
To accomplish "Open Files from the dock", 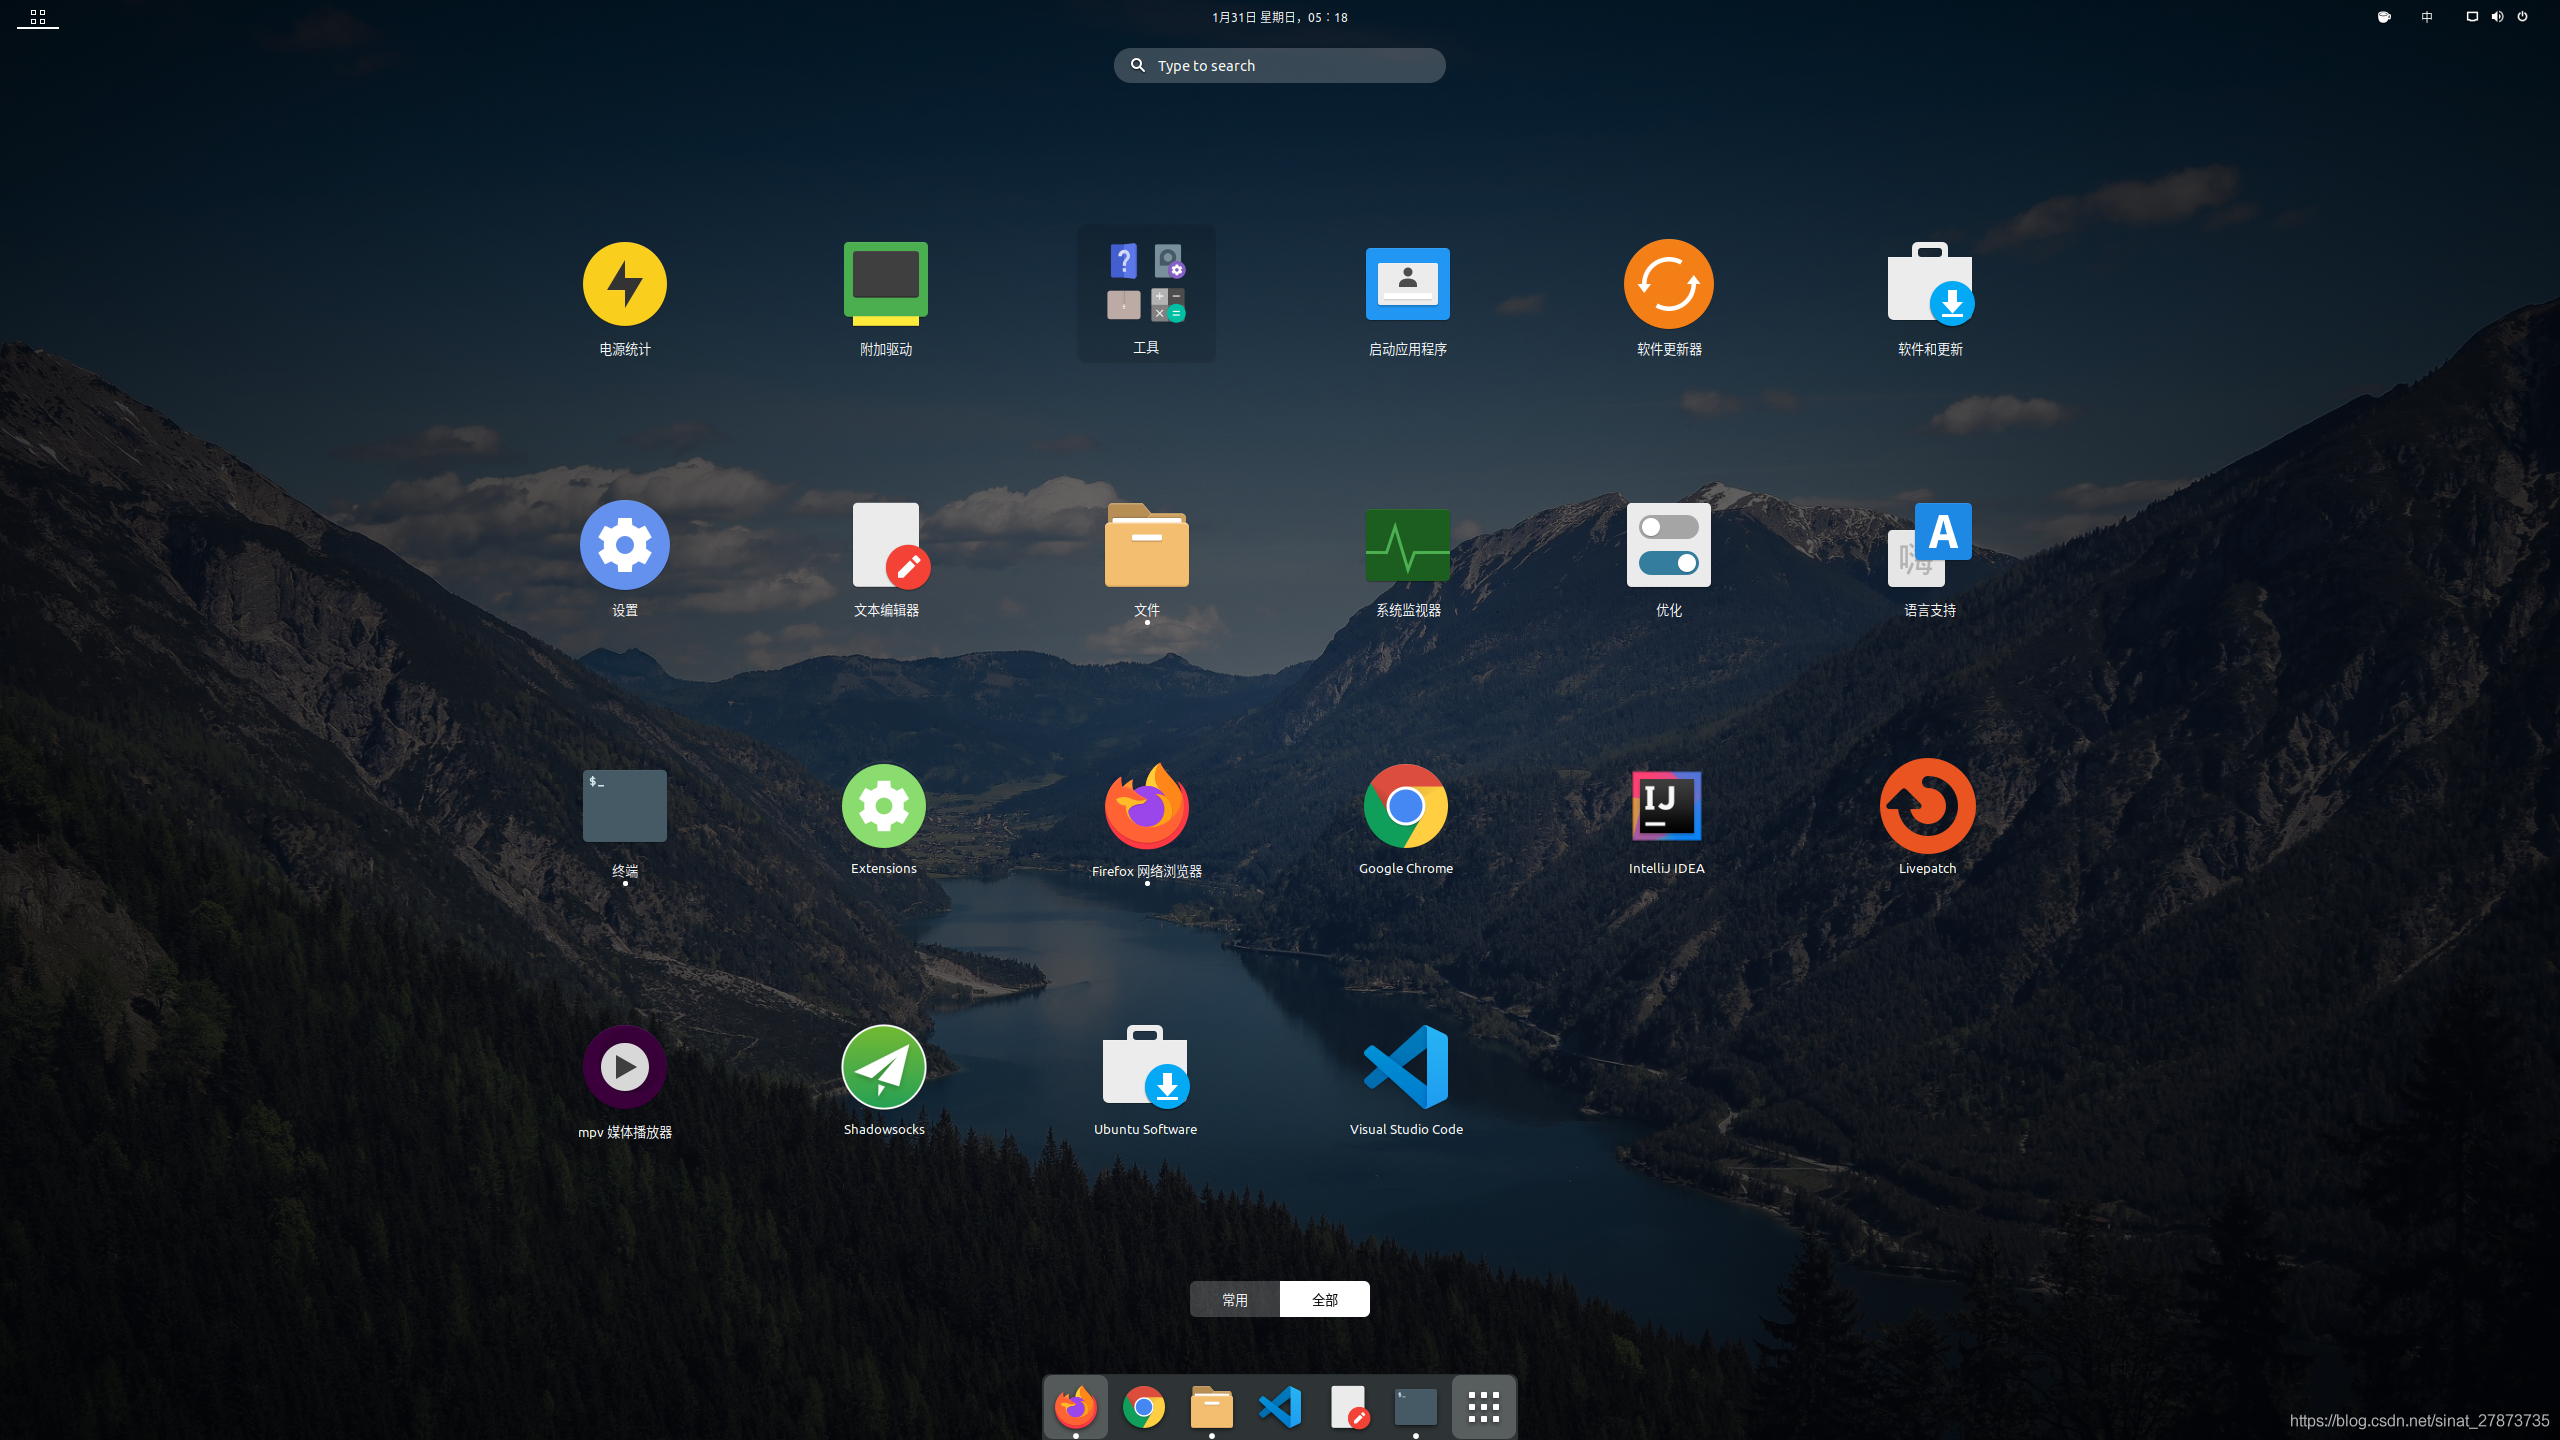I will 1212,1407.
